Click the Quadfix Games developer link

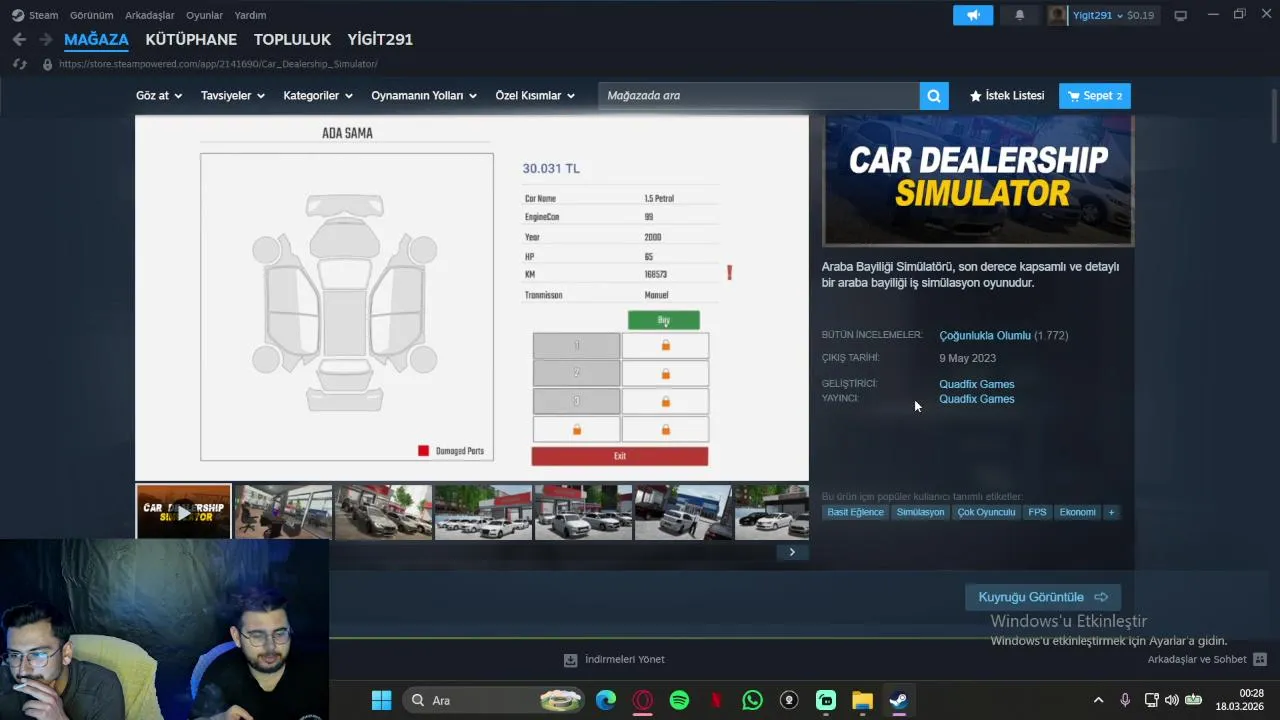point(976,384)
